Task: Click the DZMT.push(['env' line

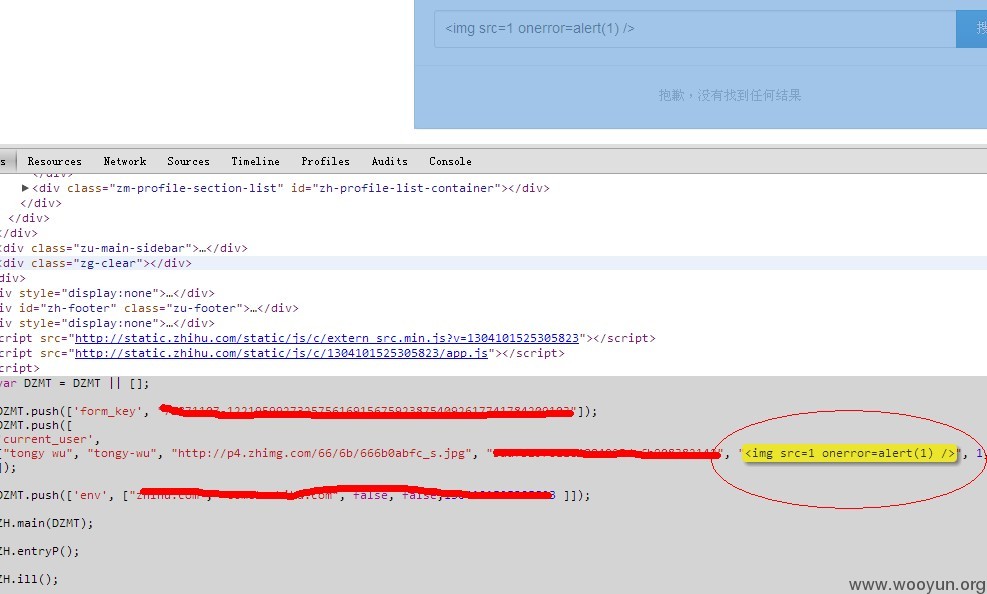Action: (x=295, y=495)
